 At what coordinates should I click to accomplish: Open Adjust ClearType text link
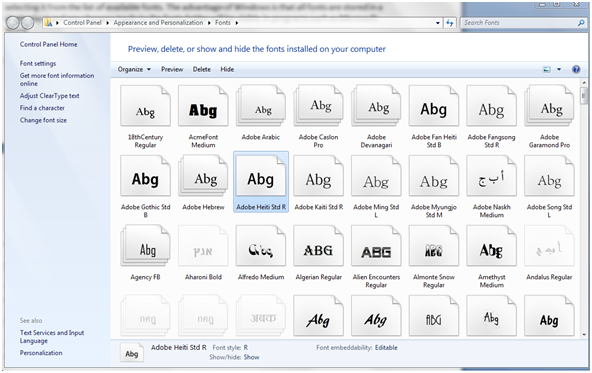pyautogui.click(x=49, y=96)
